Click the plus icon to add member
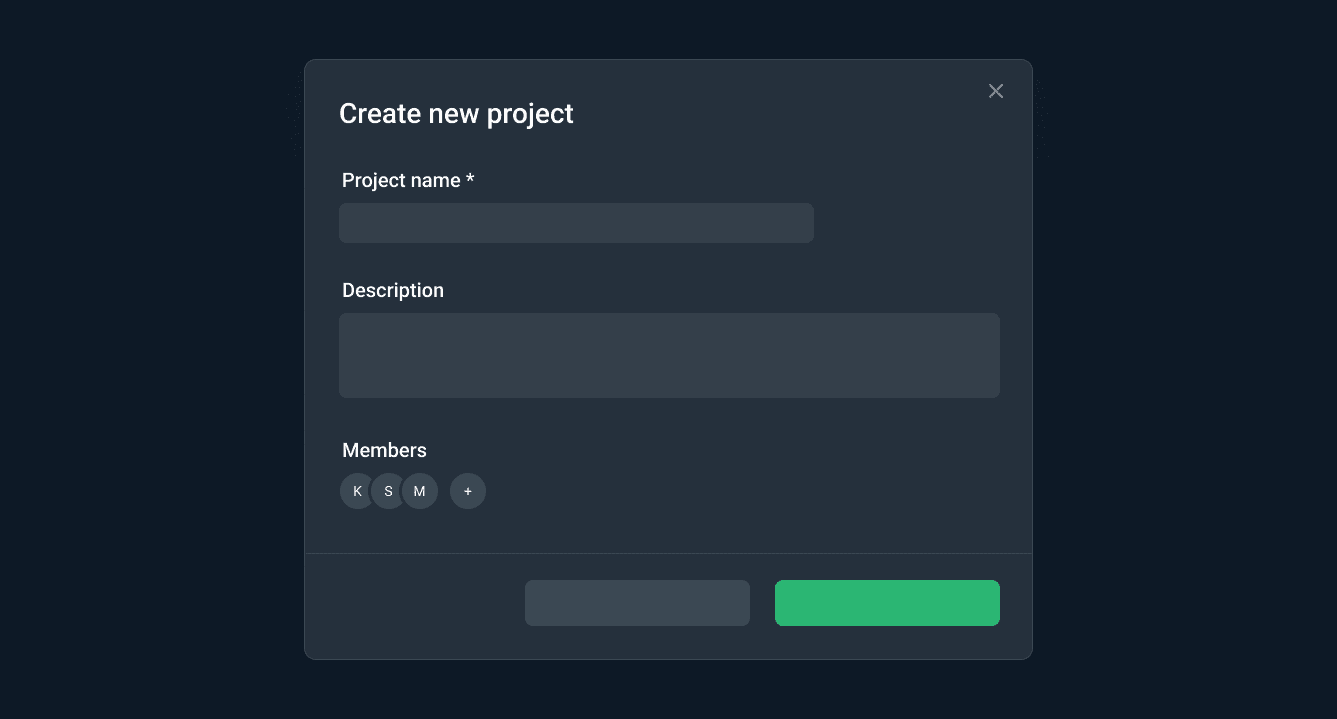 468,491
